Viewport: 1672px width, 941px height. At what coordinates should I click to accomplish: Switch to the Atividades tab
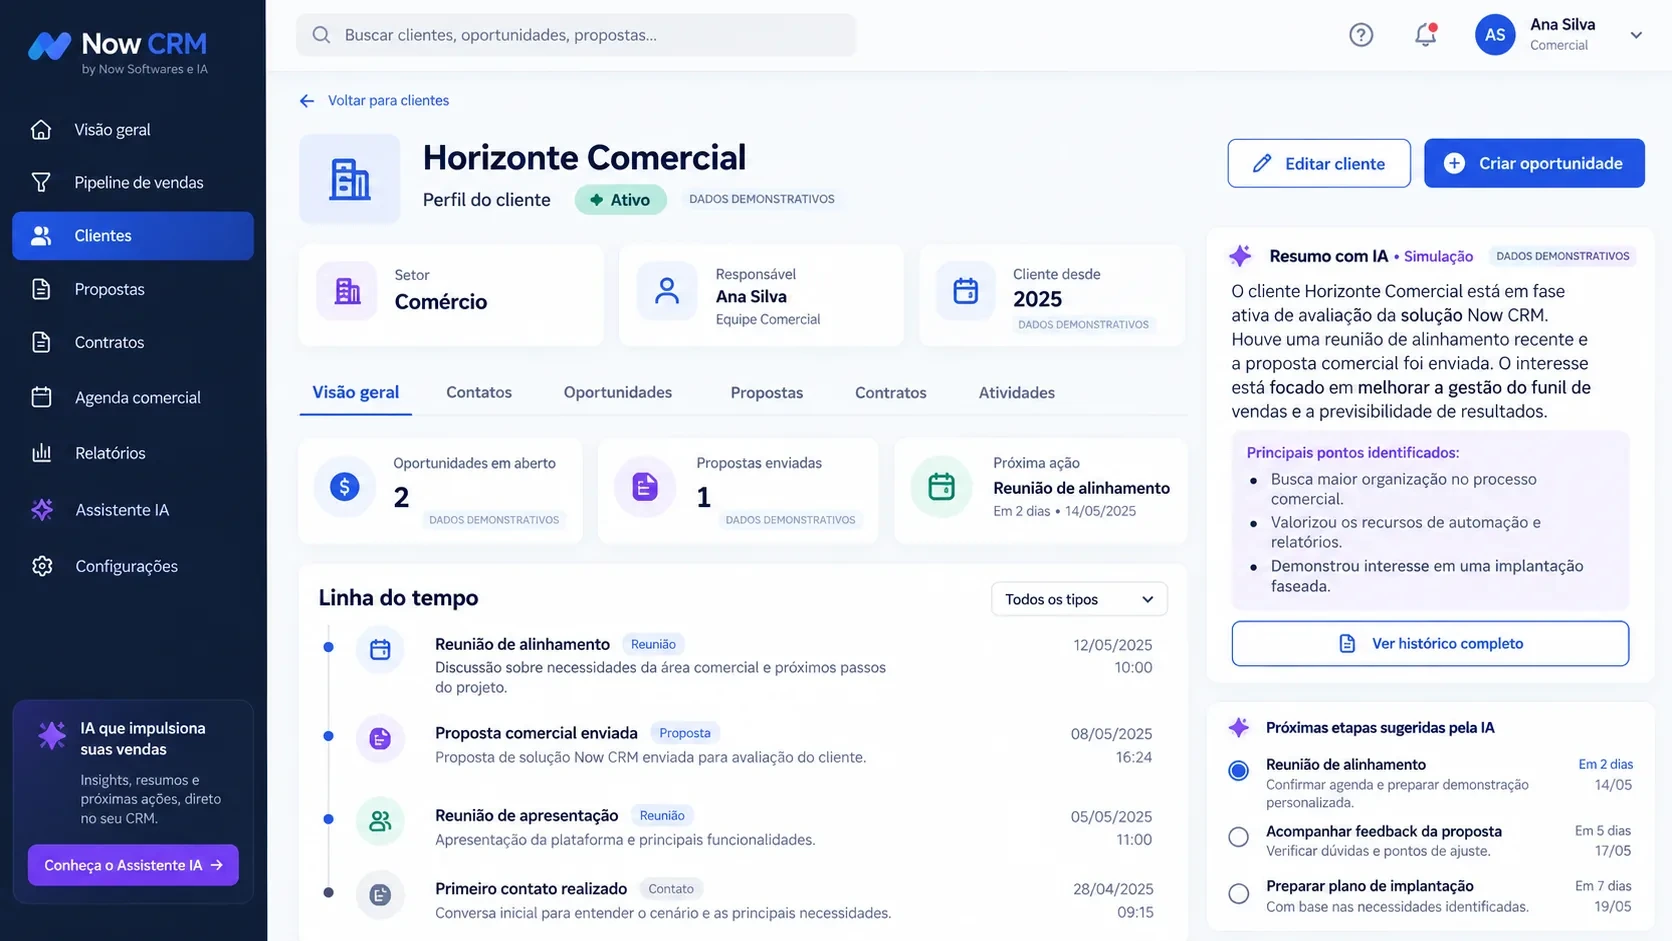coord(1017,392)
